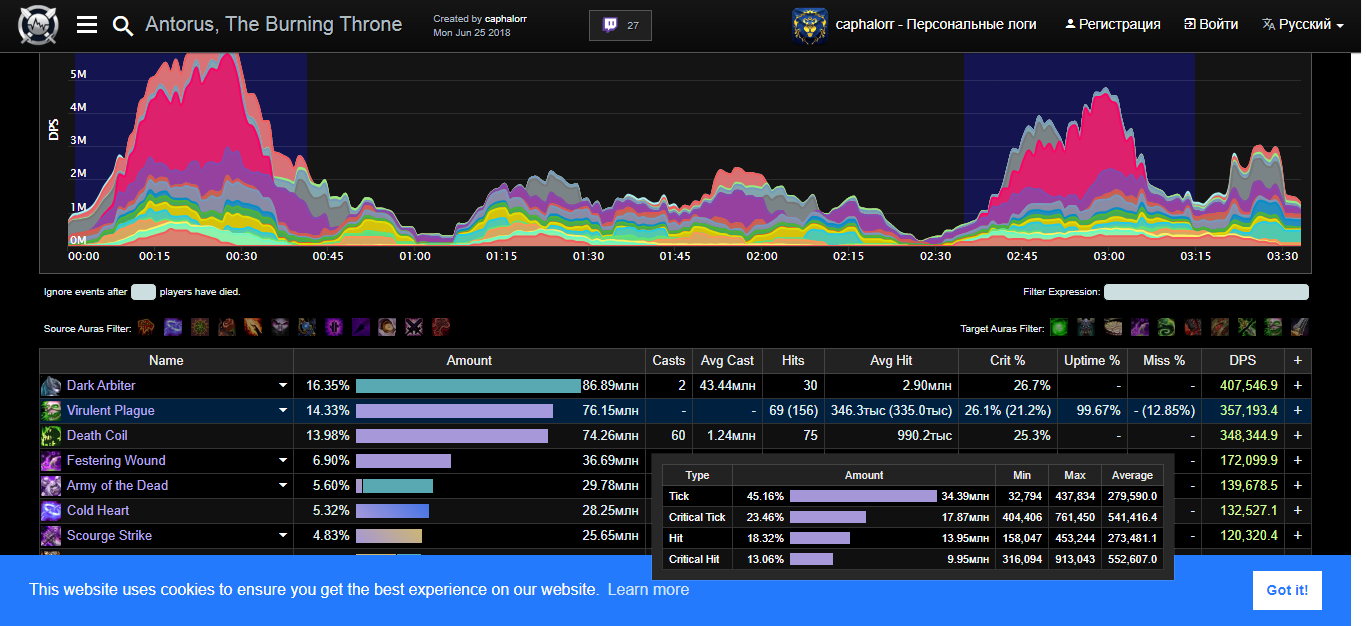The width and height of the screenshot is (1366, 626).
Task: Click the last Source Auras Filter icon
Action: pyautogui.click(x=441, y=327)
